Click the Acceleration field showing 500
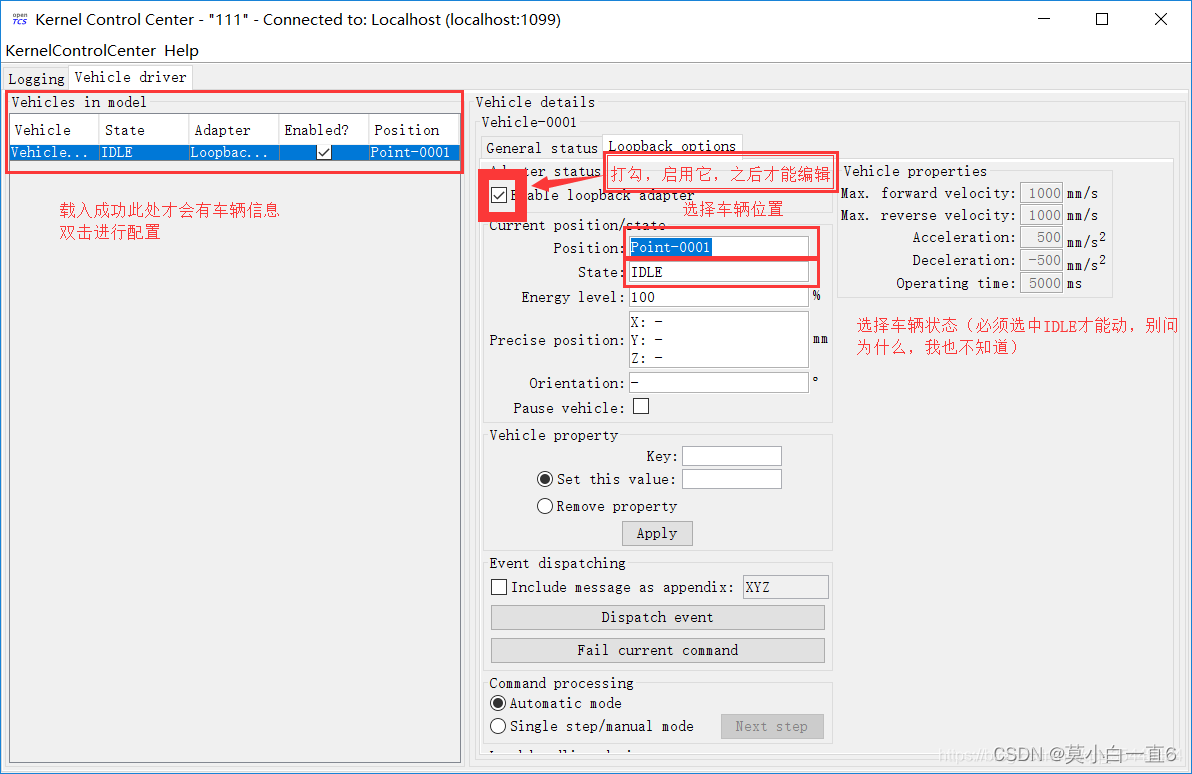The width and height of the screenshot is (1192, 774). 1041,237
